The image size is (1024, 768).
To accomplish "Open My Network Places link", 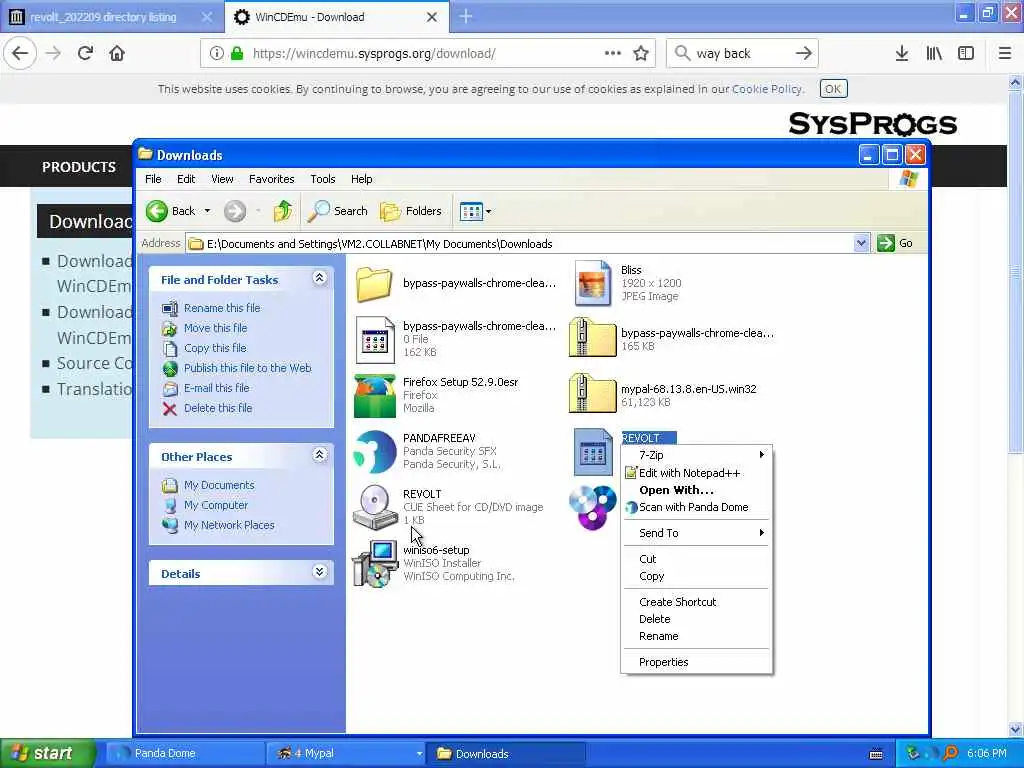I will pyautogui.click(x=229, y=525).
